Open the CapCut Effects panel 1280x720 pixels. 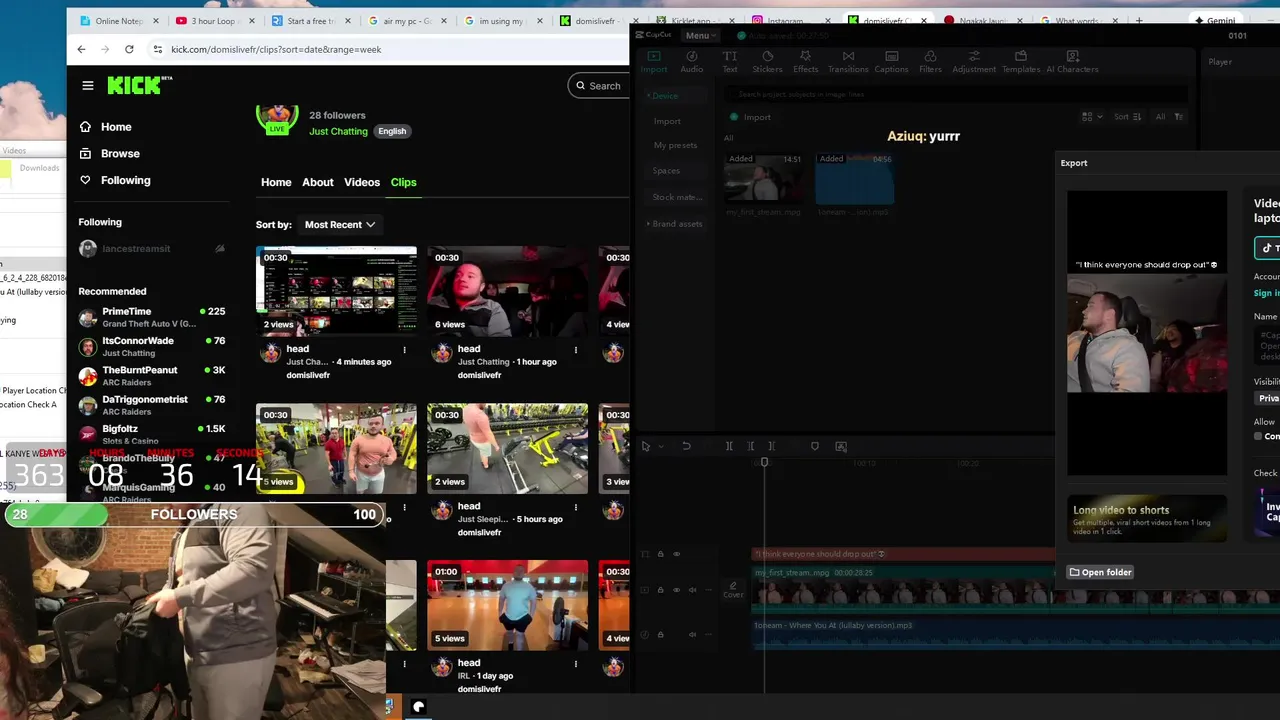(806, 62)
